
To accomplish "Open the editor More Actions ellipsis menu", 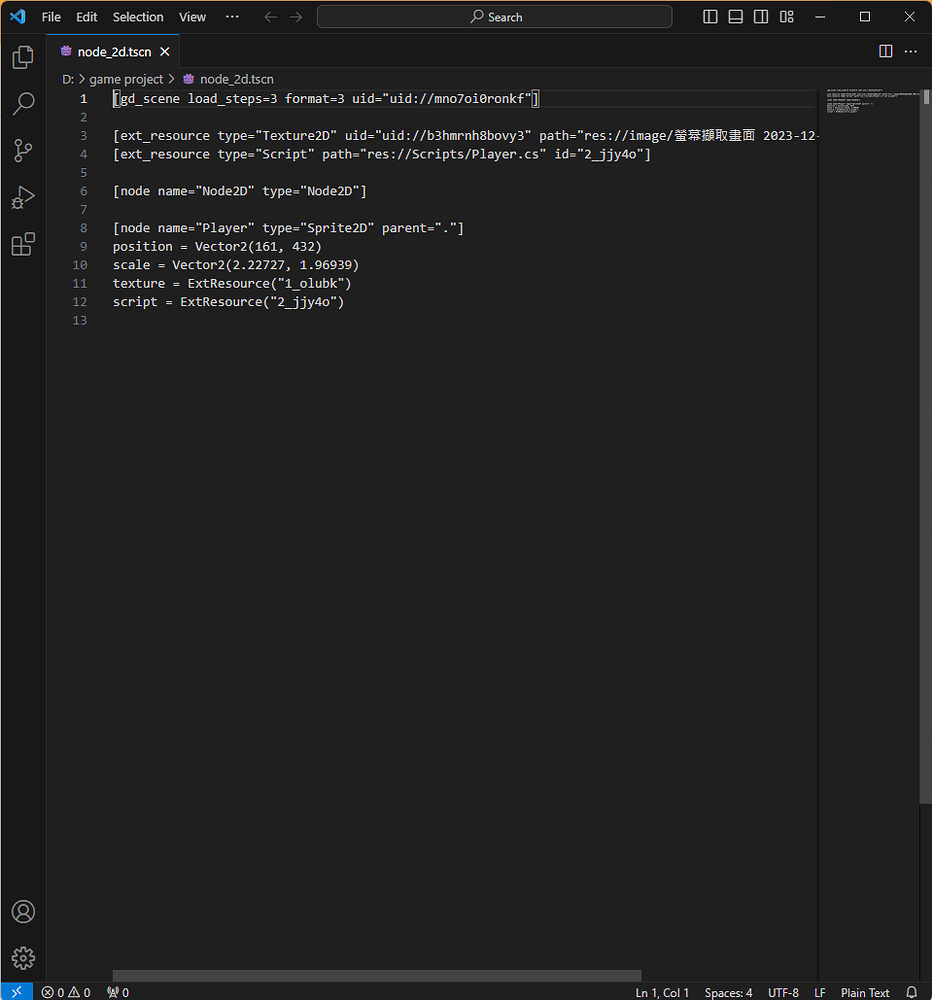I will (x=910, y=51).
